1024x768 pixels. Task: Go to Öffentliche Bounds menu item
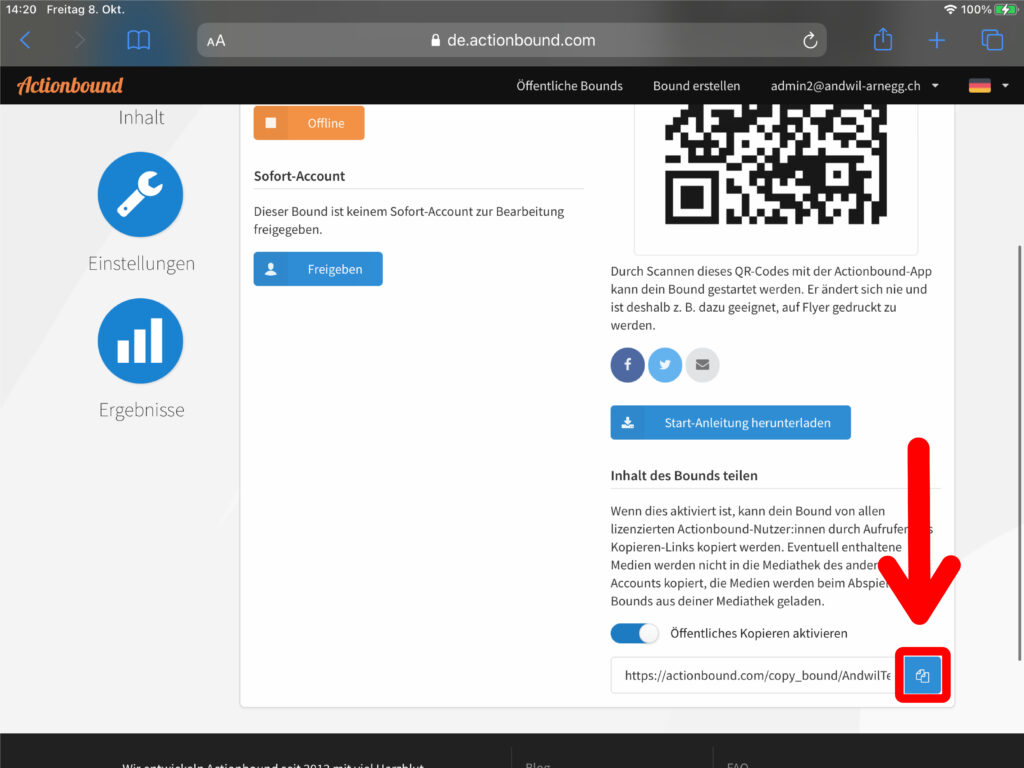(x=569, y=86)
